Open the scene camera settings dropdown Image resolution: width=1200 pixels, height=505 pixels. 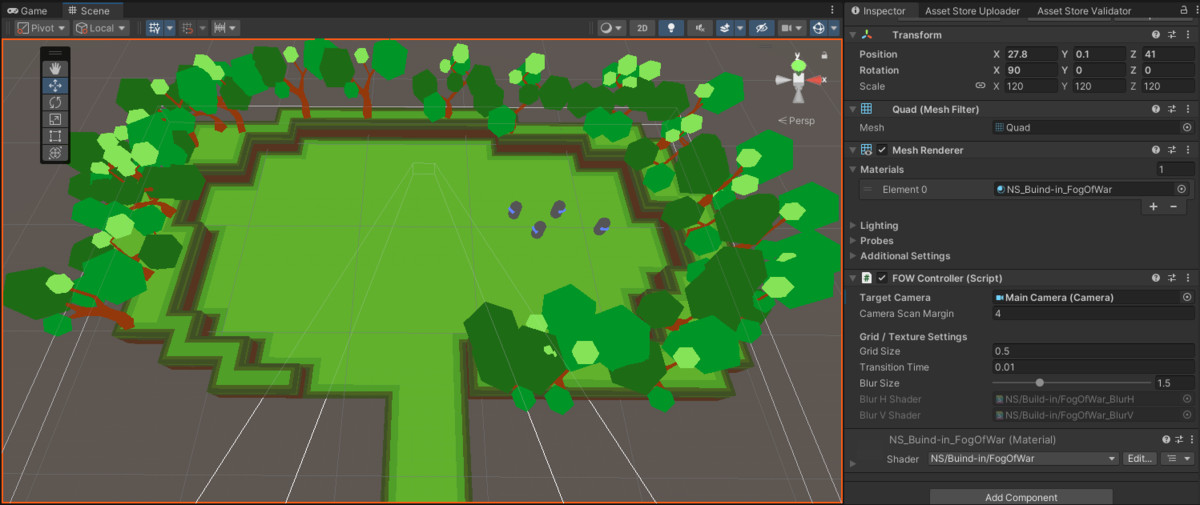point(792,28)
